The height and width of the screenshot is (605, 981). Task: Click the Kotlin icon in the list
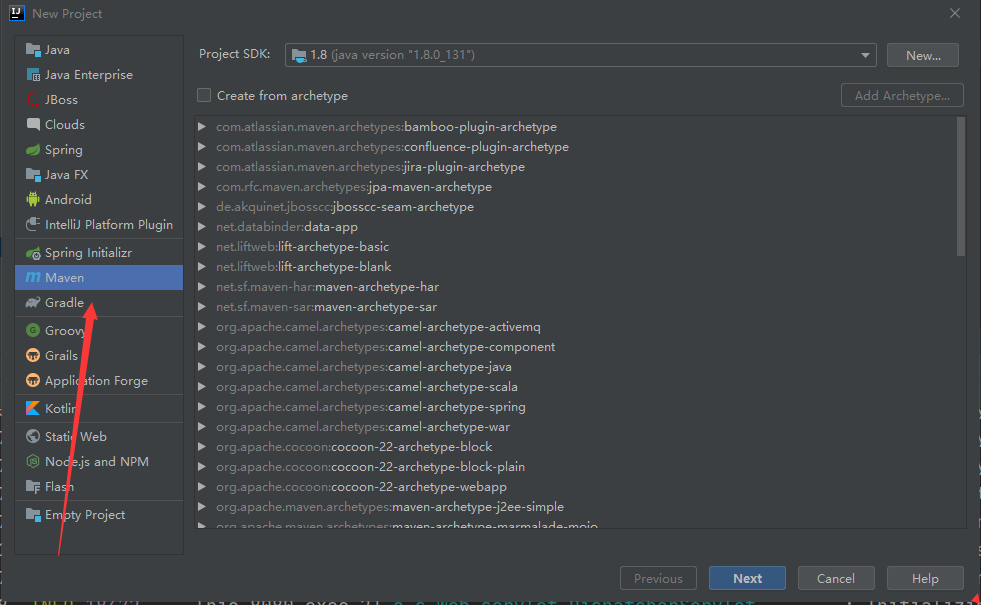pyautogui.click(x=33, y=409)
